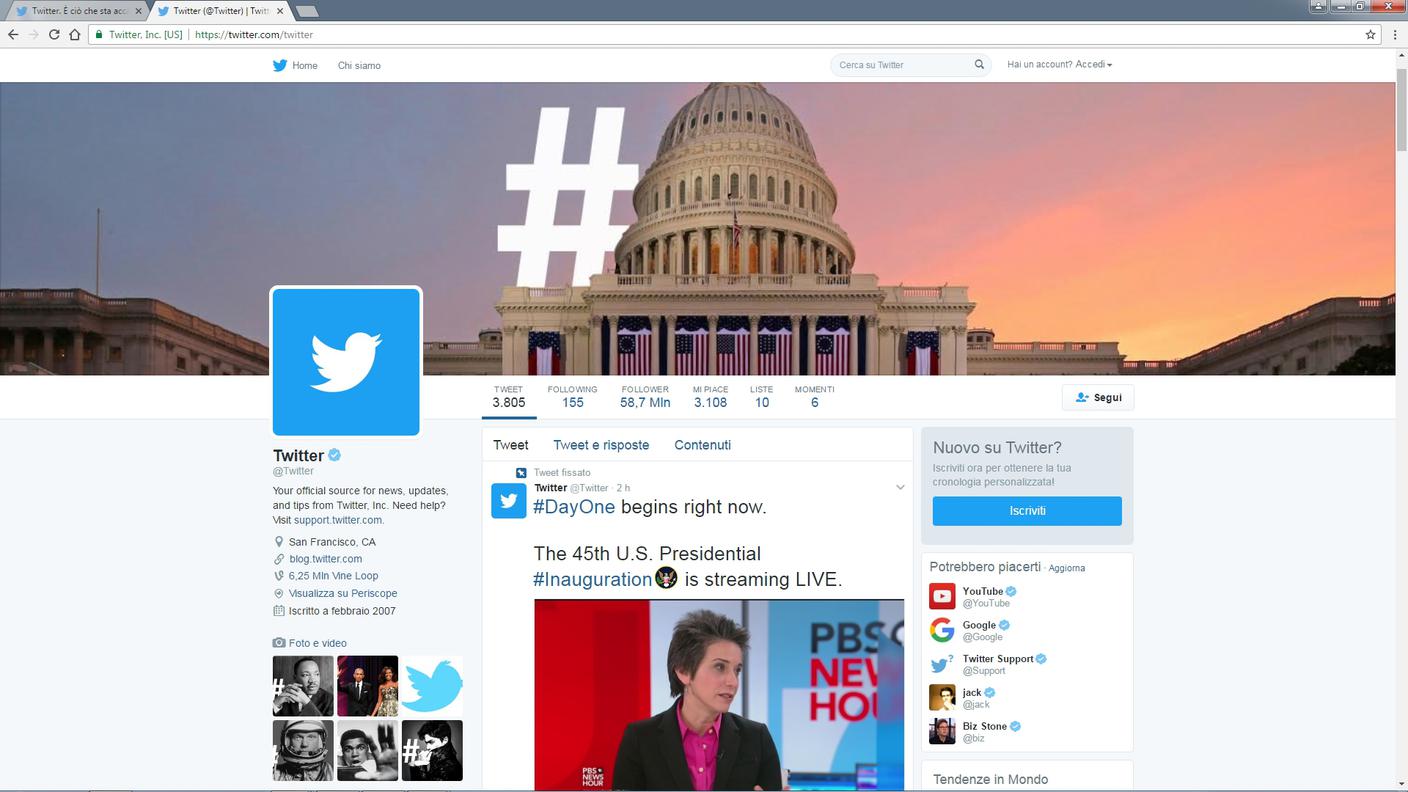Open the Twitter Support account icon
1408x792 pixels.
click(942, 664)
